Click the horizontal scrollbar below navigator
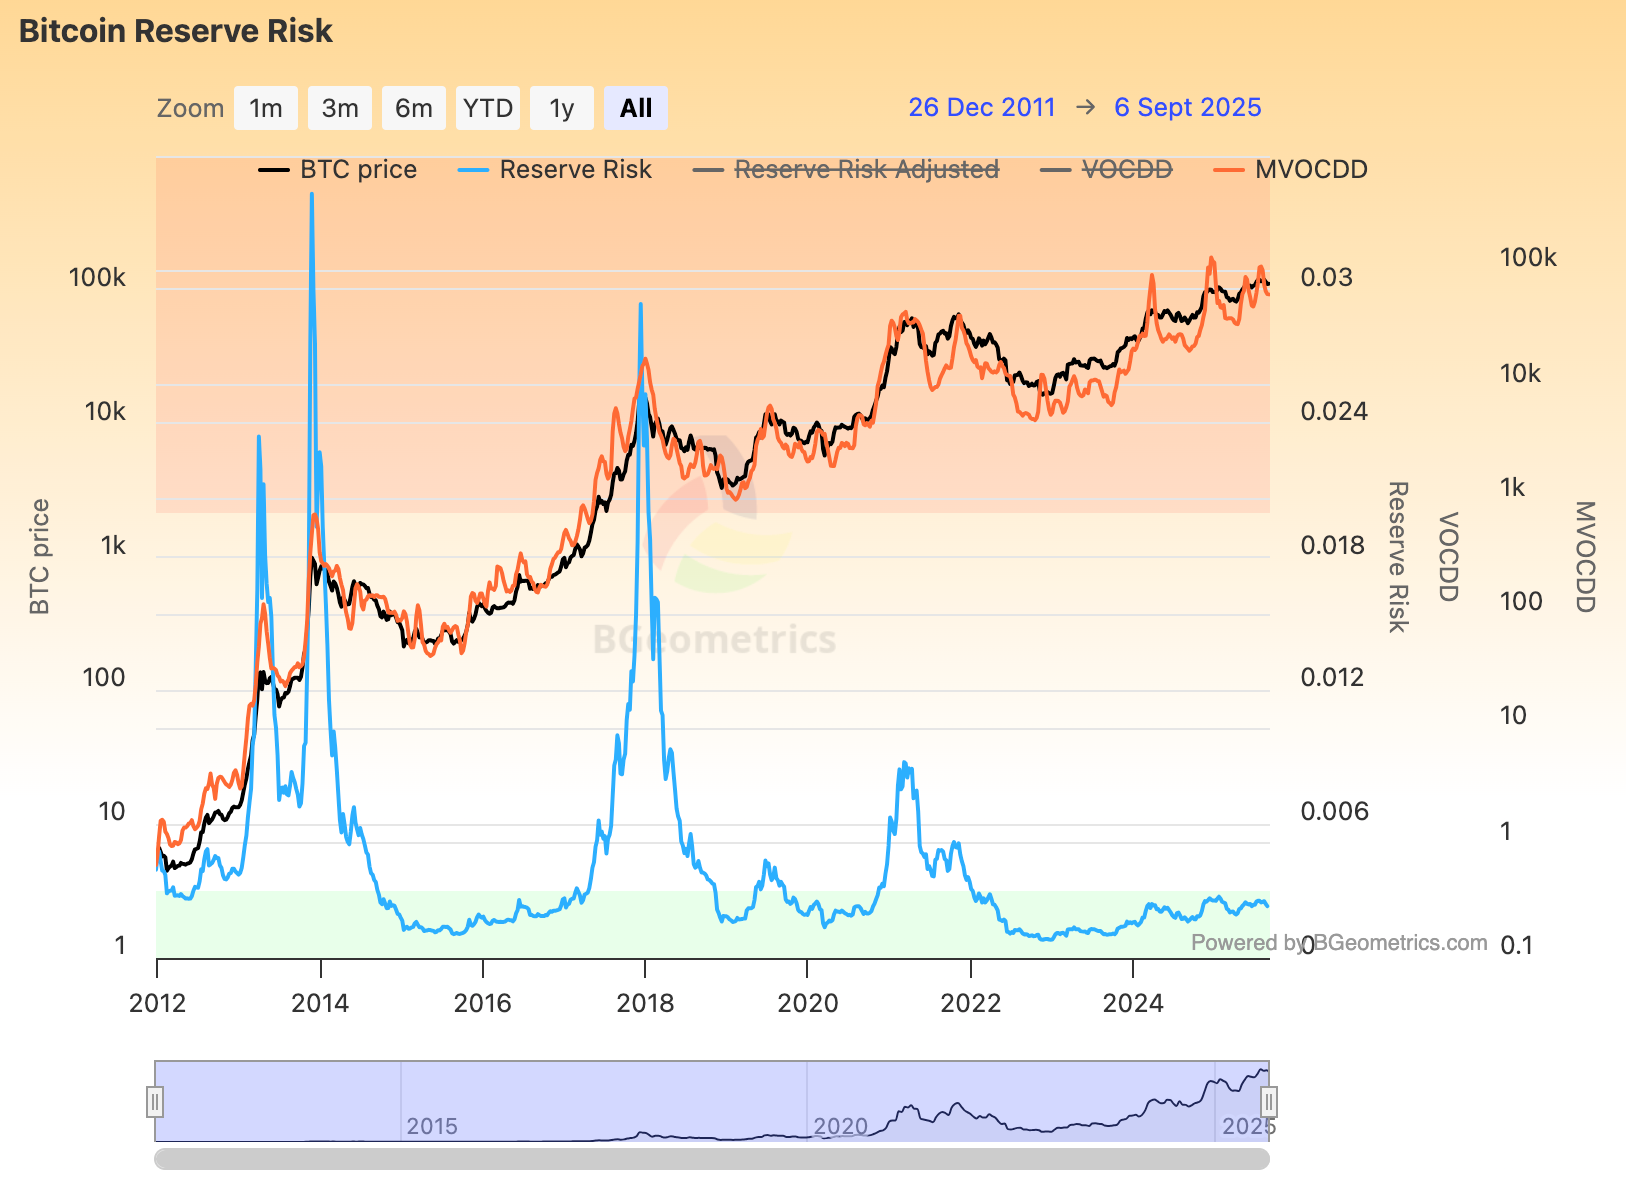 click(x=711, y=1159)
